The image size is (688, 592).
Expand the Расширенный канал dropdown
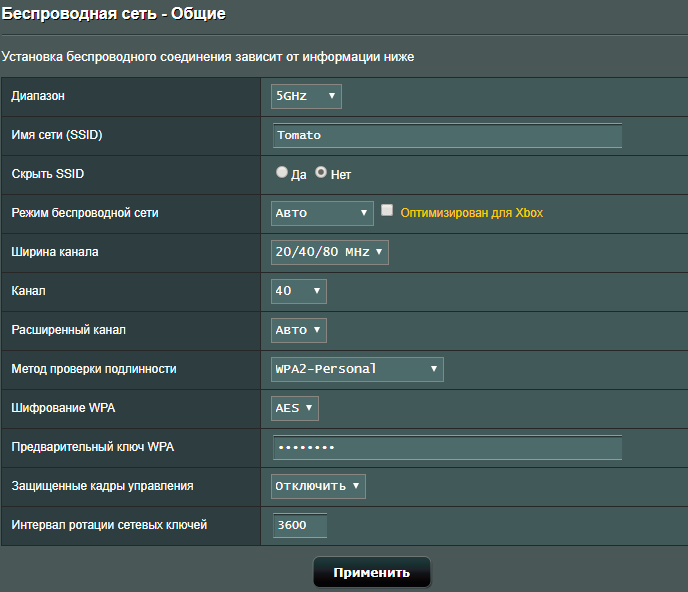coord(299,330)
